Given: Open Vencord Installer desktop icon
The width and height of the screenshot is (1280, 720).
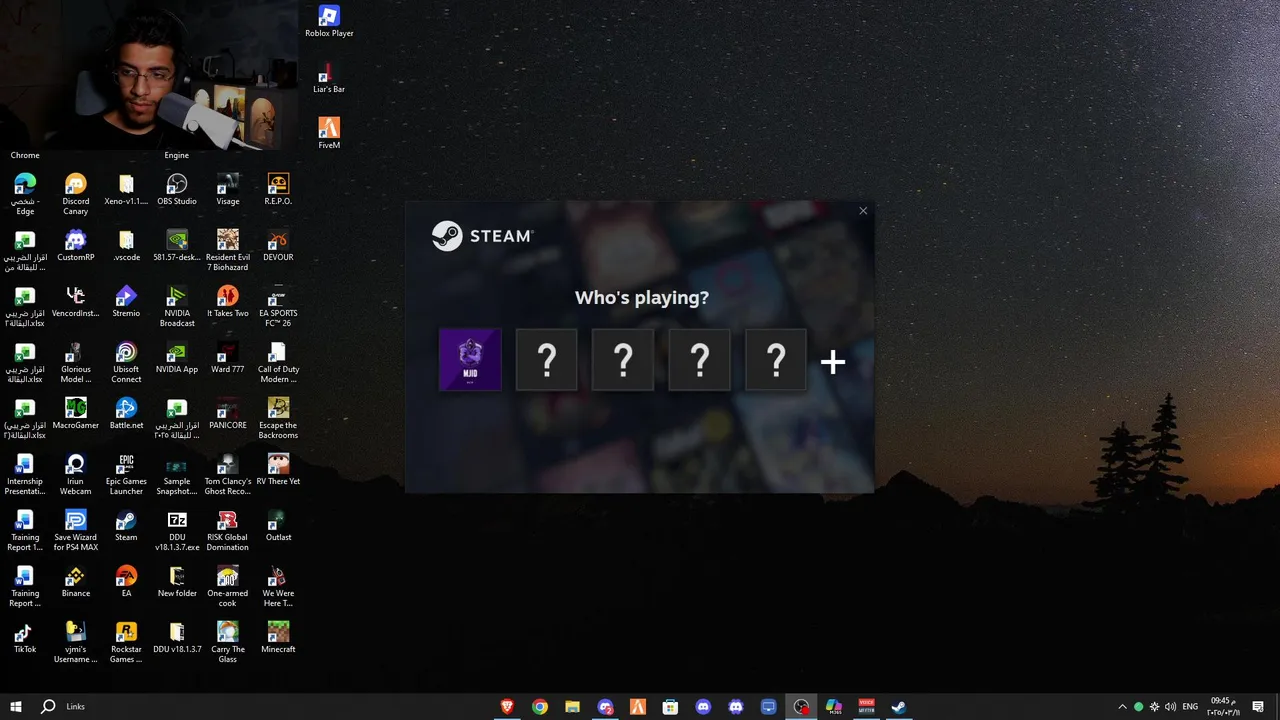Looking at the screenshot, I should [x=76, y=302].
